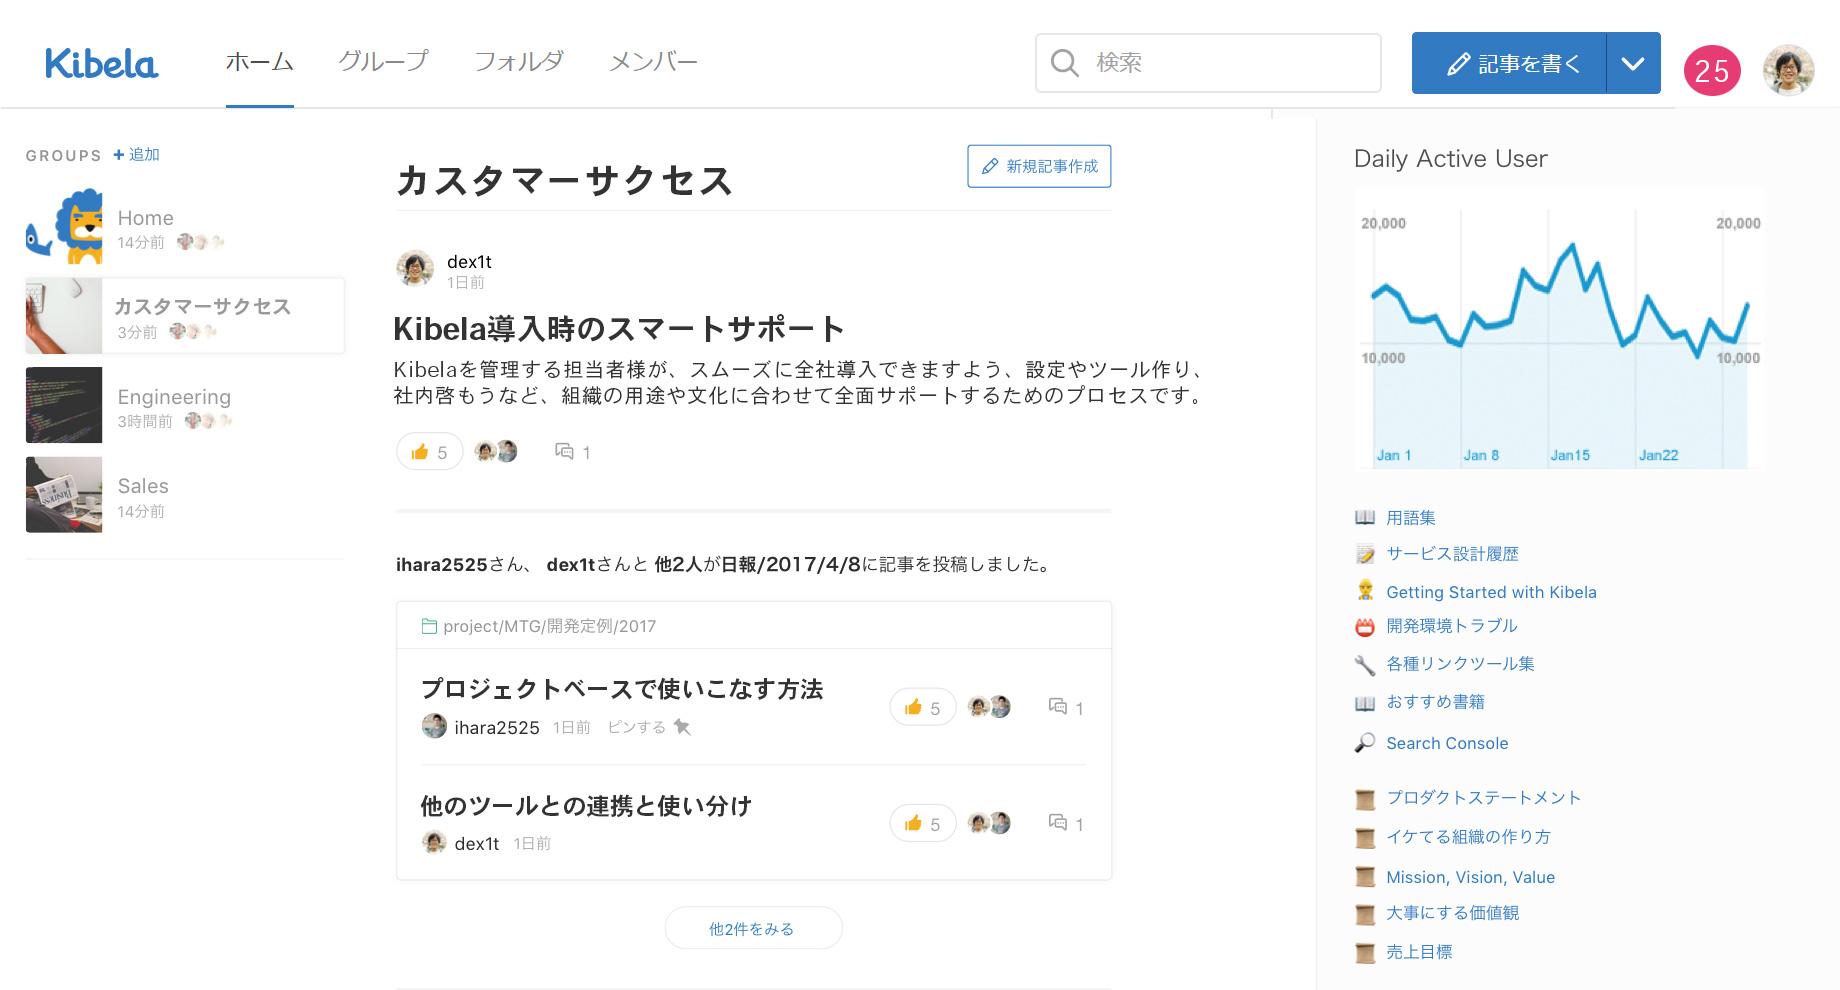Open the 用語集 link
Viewport: 1840px width, 990px height.
point(1410,518)
